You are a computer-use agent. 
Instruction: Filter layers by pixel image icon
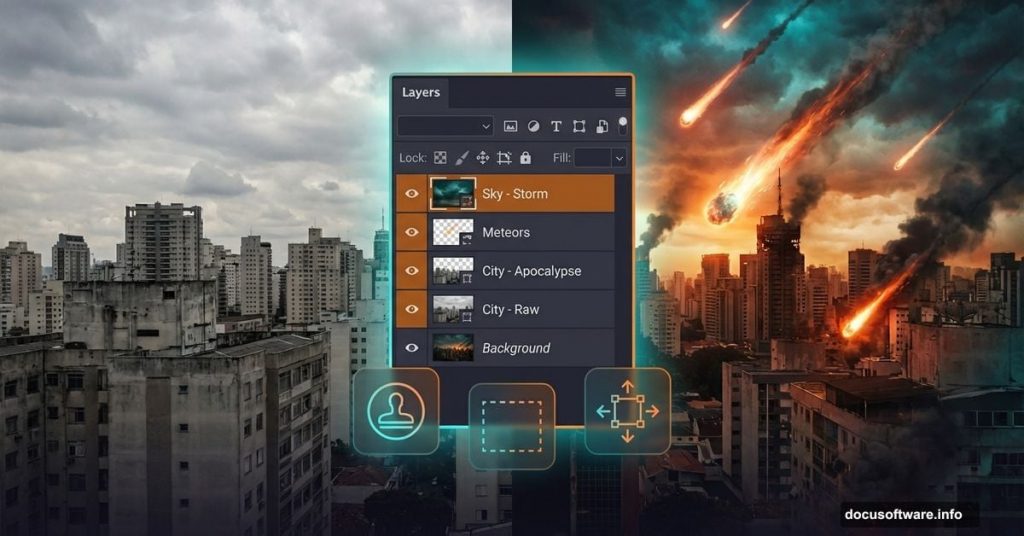click(510, 127)
